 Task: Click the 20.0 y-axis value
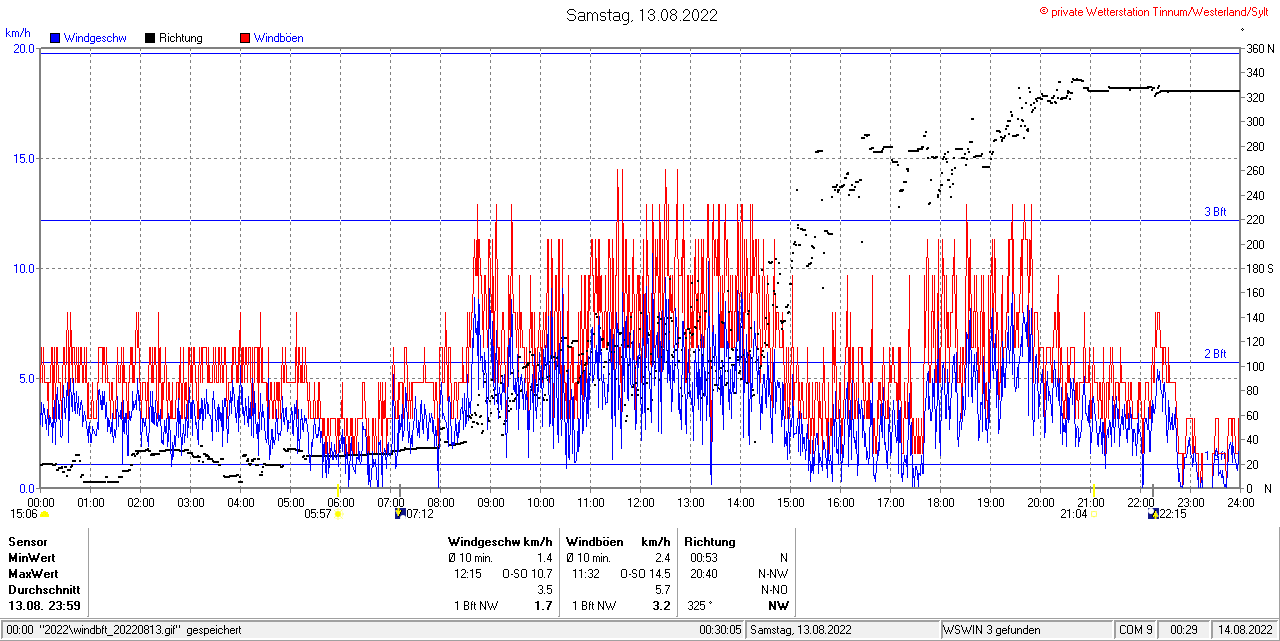[22, 48]
